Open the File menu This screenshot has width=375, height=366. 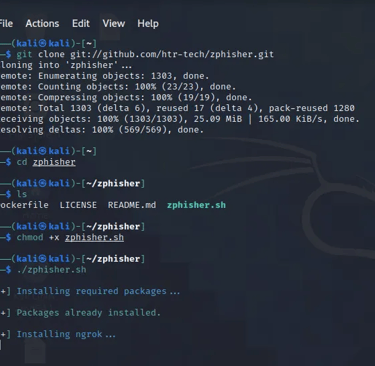[x=6, y=24]
